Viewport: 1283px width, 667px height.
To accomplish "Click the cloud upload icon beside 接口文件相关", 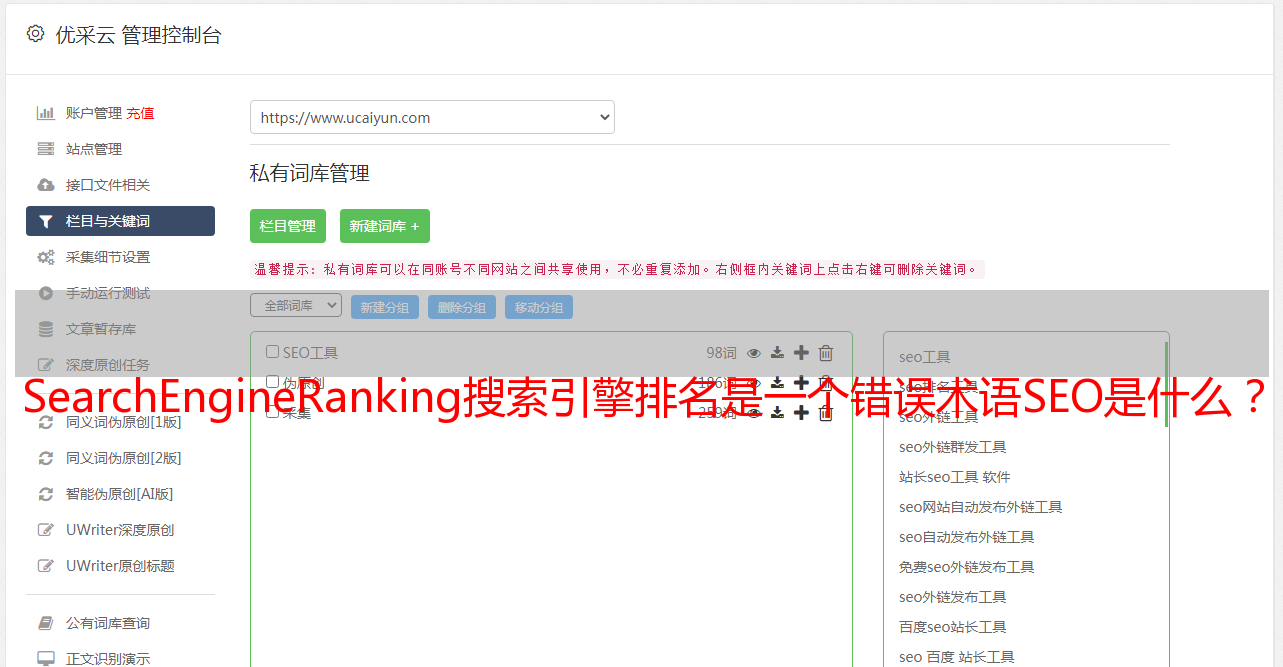I will [46, 185].
